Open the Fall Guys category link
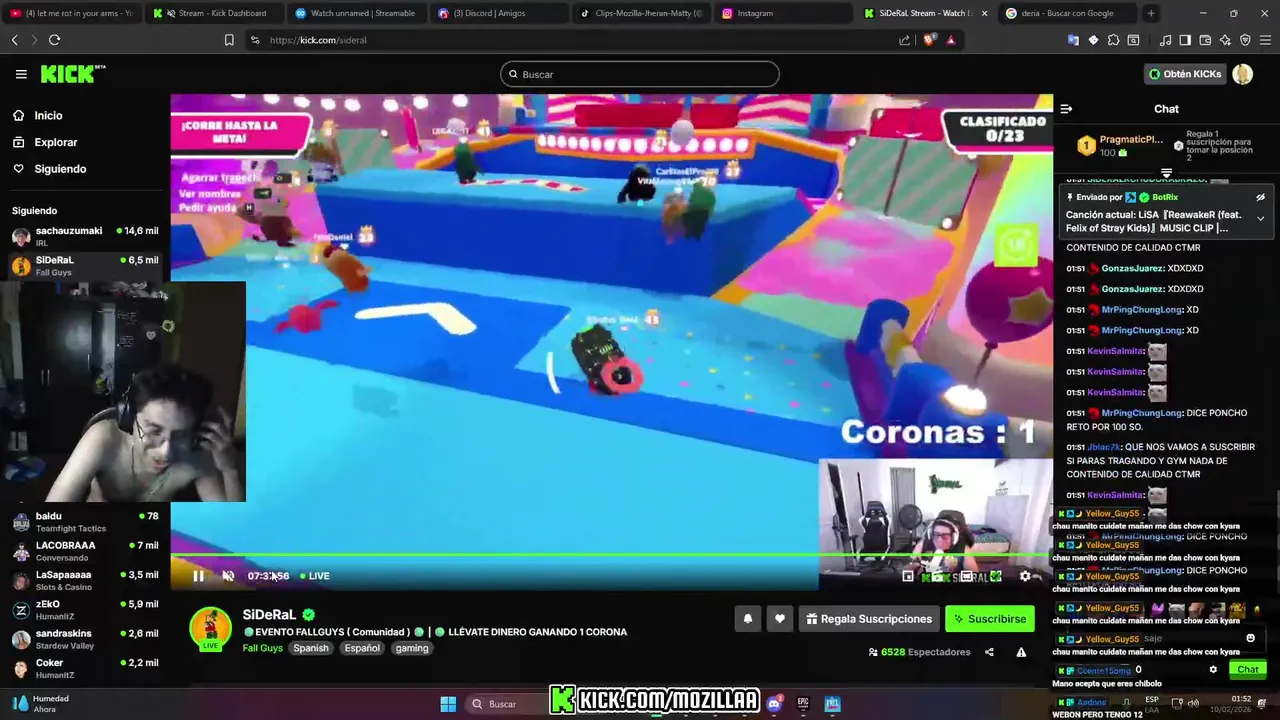Screen dimensions: 1280x720 point(263,648)
